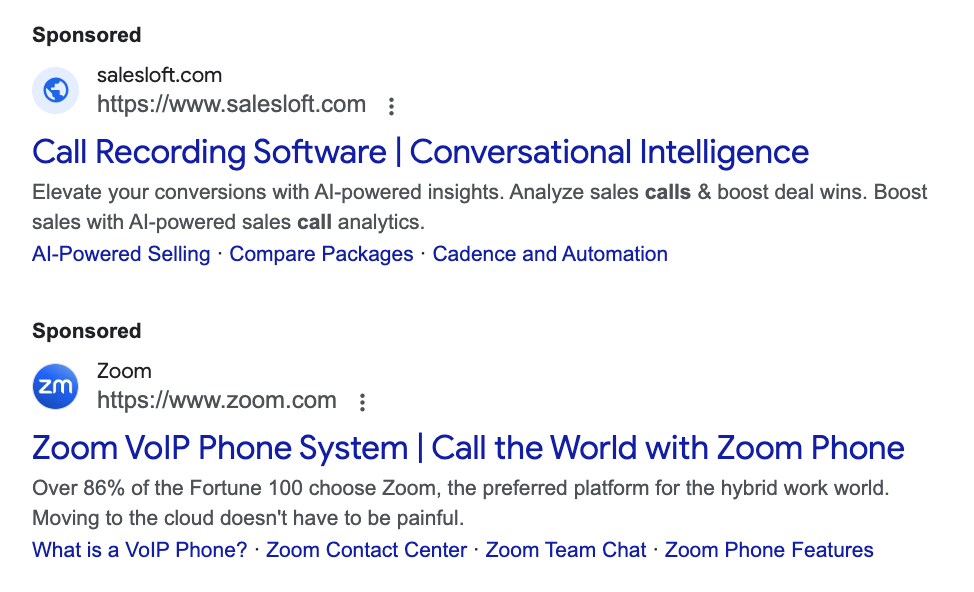This screenshot has height=592, width=974.
Task: Click the Zoom logo icon
Action: point(56,387)
